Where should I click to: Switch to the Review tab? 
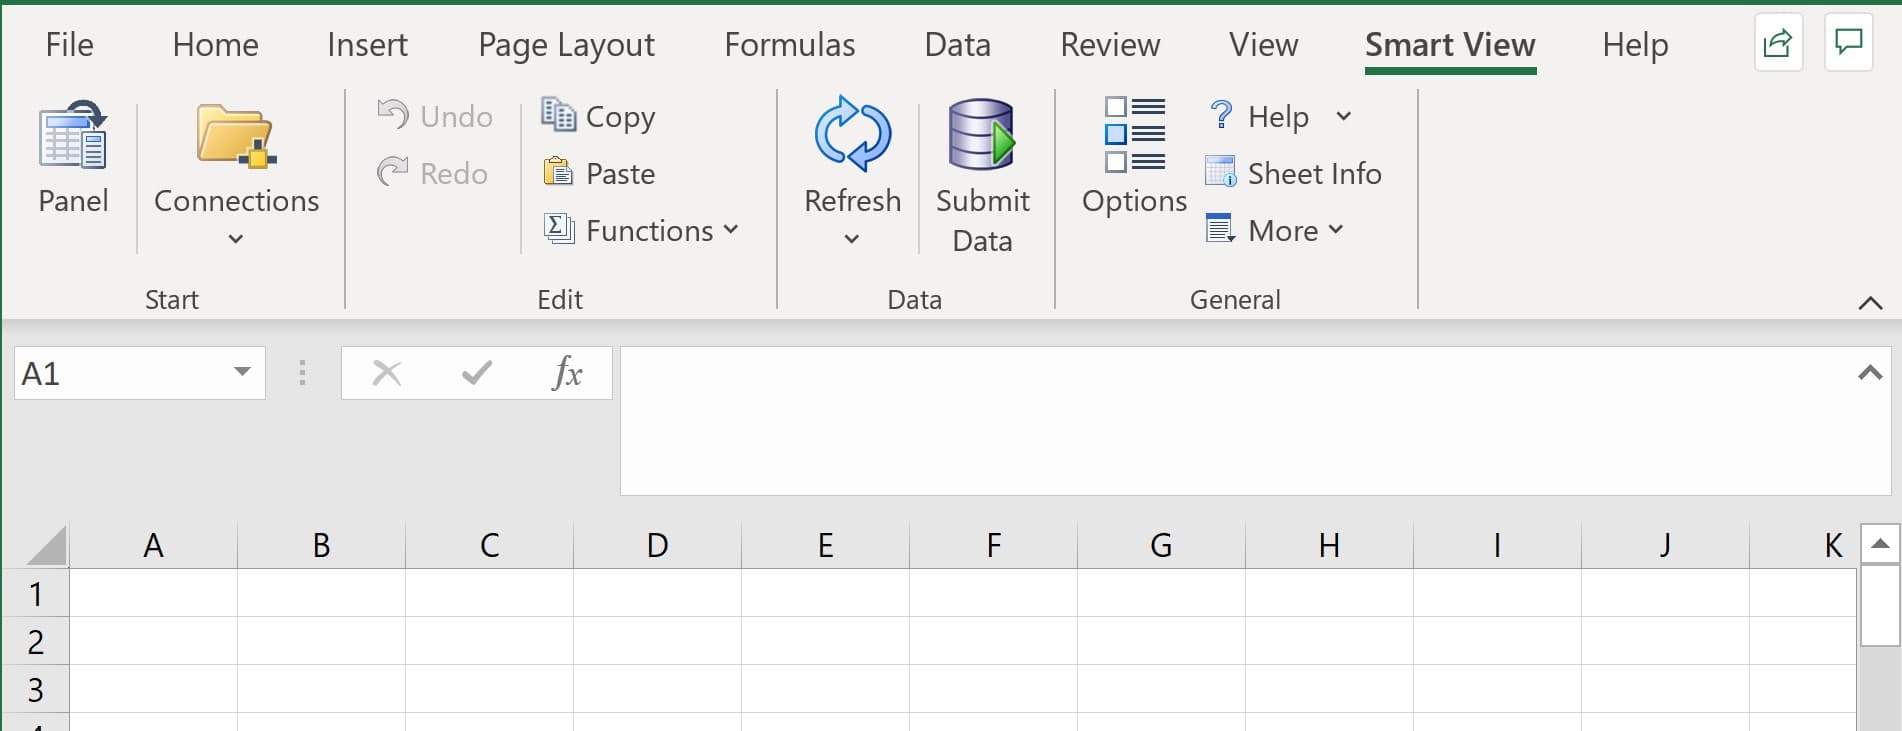click(x=1110, y=44)
